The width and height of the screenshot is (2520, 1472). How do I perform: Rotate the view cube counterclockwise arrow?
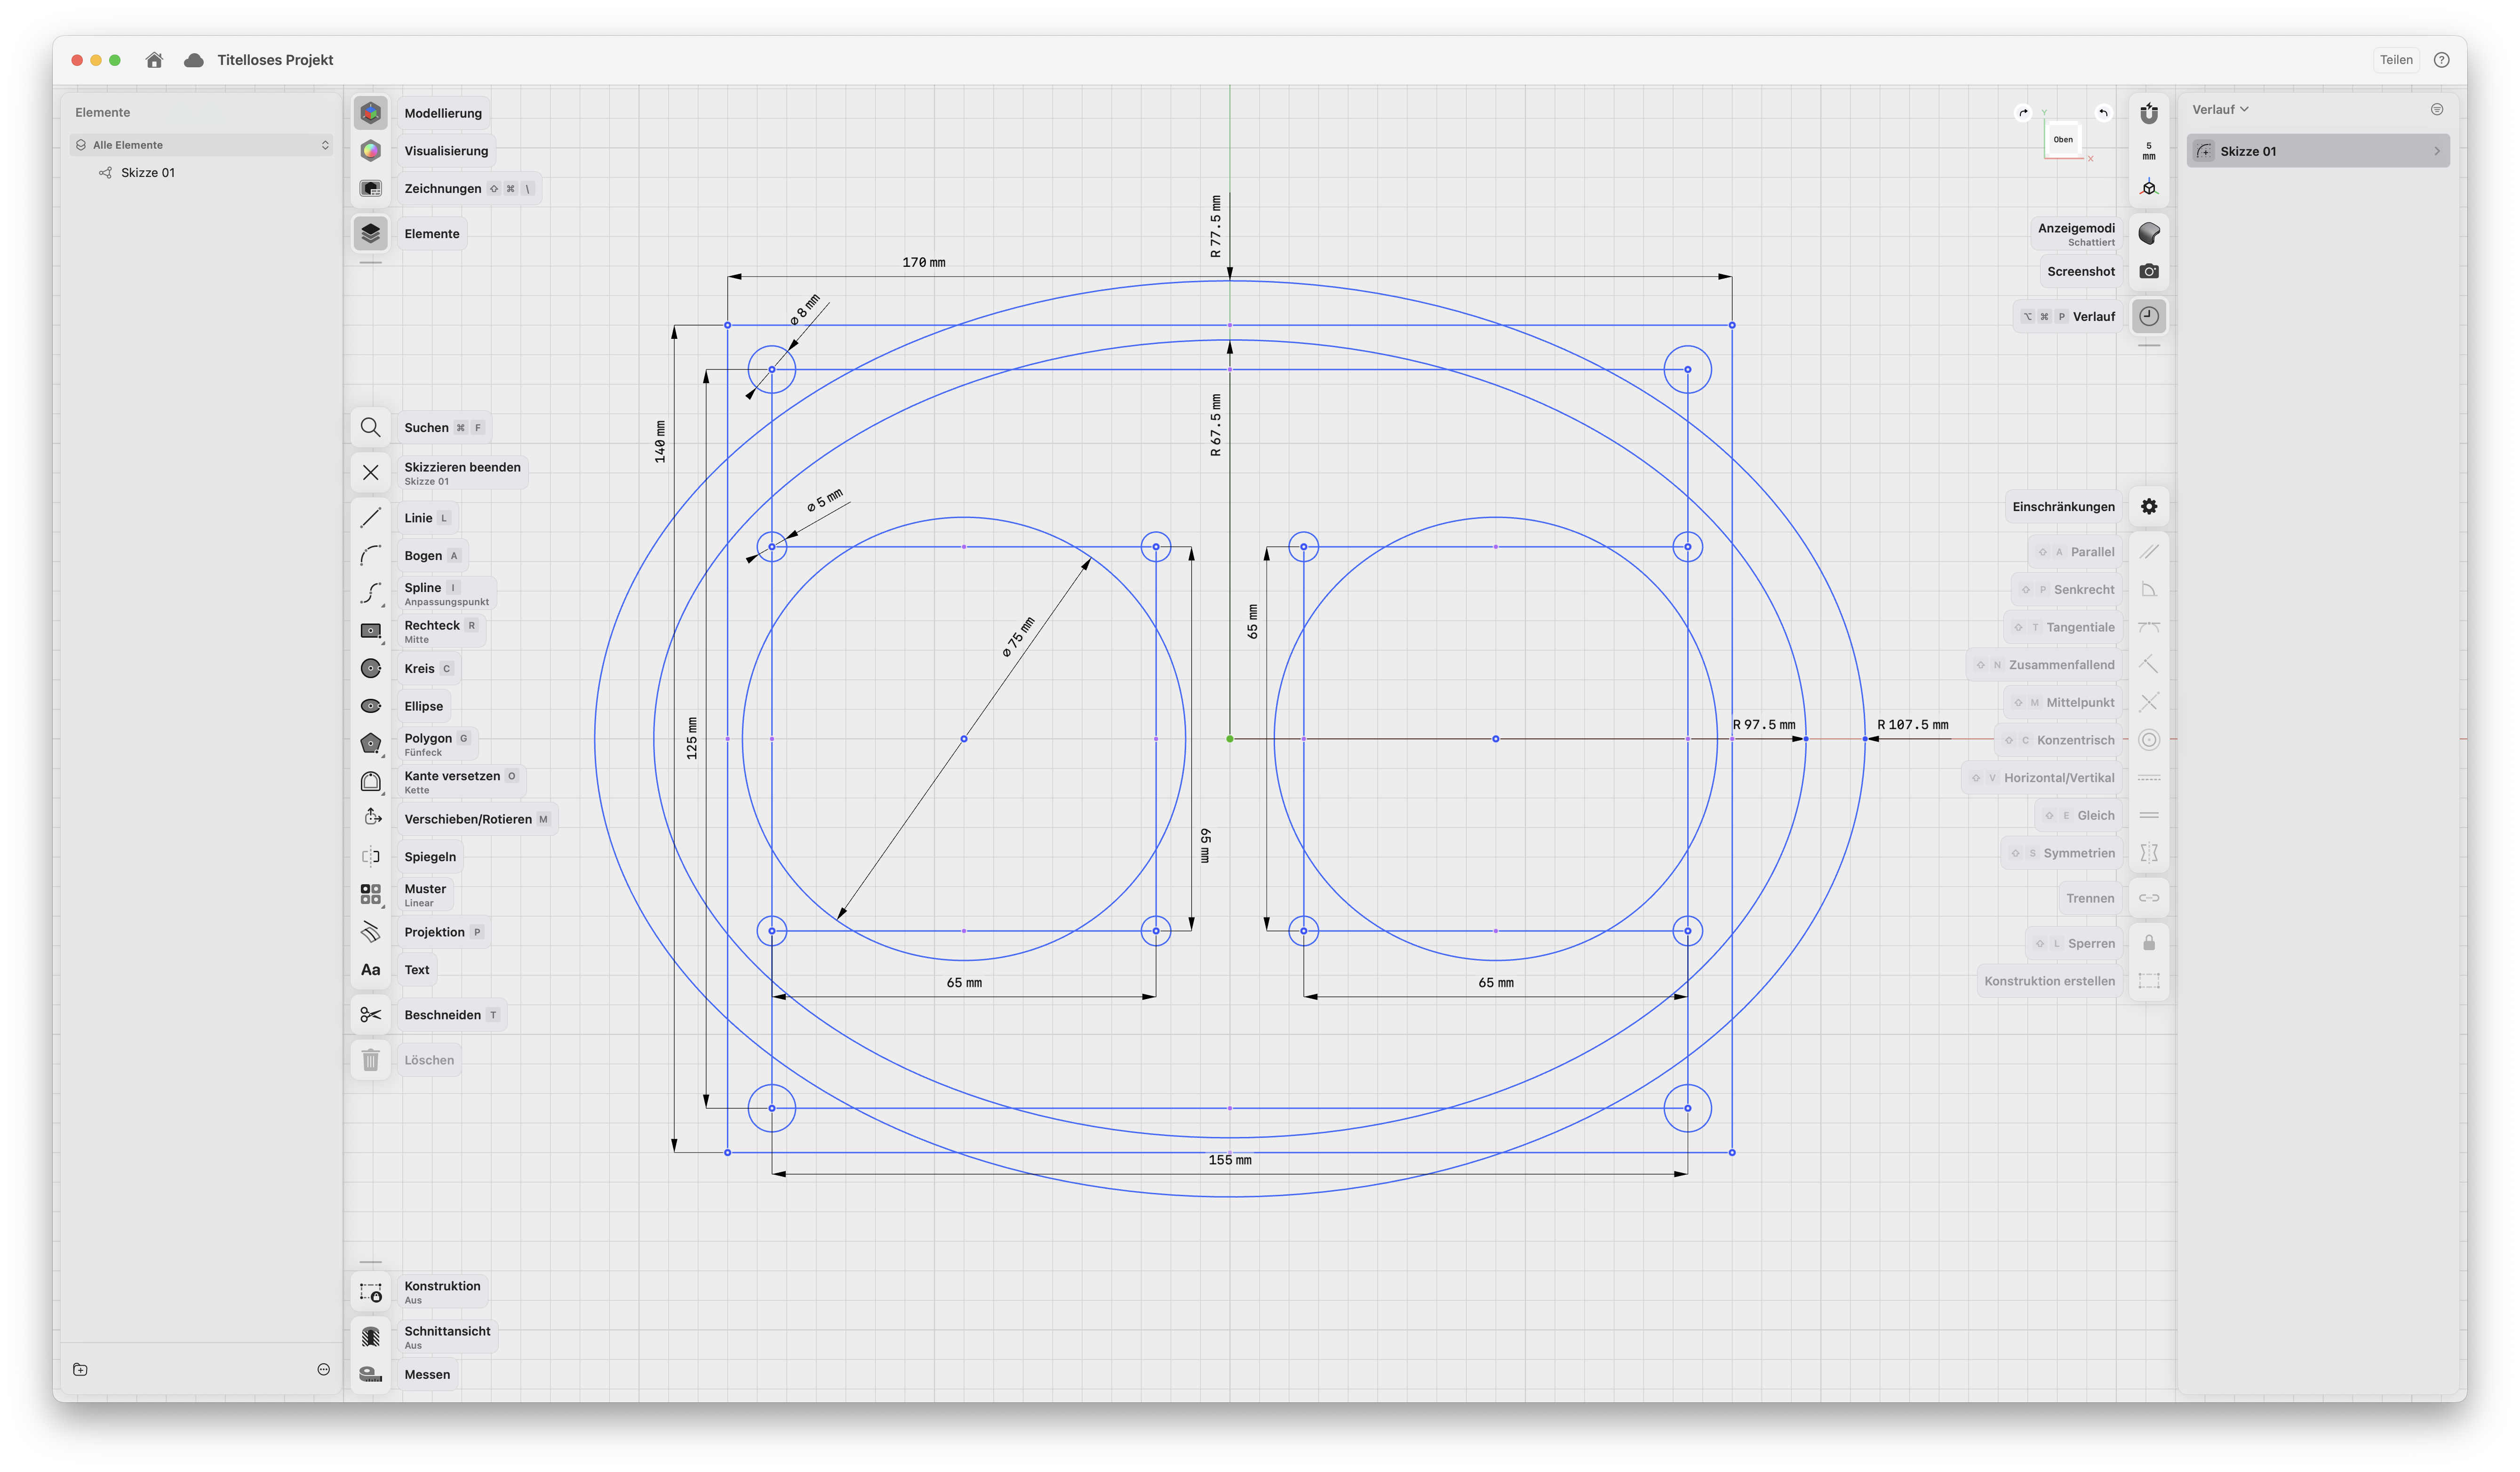click(2102, 113)
